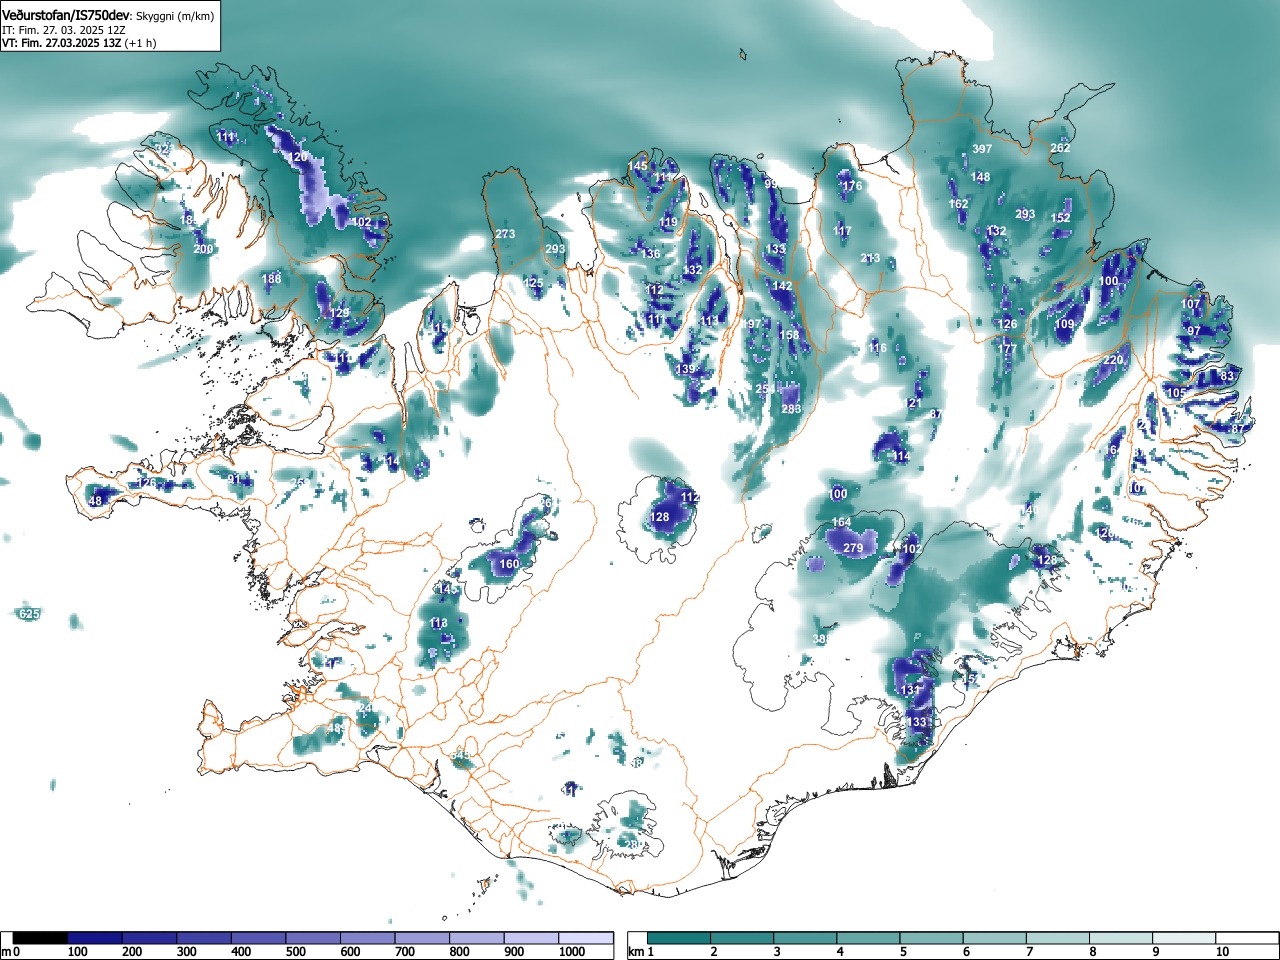Click the 91 value on Snæfellsnes

click(x=235, y=480)
